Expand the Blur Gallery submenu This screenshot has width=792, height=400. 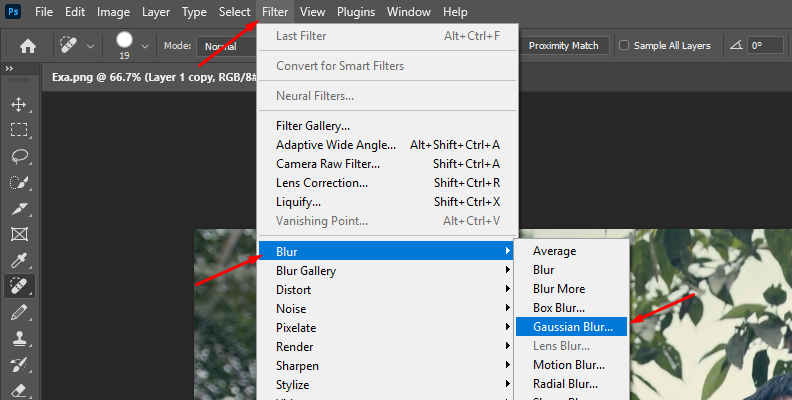tap(387, 271)
